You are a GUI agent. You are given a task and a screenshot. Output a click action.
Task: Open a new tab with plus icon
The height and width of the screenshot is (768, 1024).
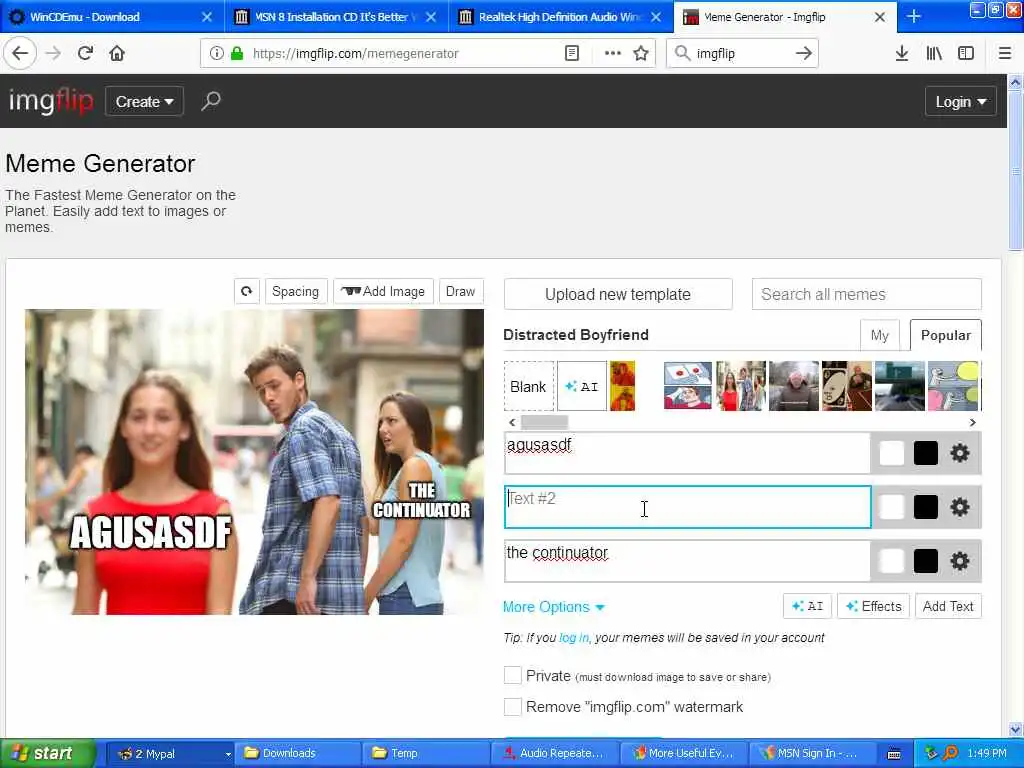(x=914, y=16)
